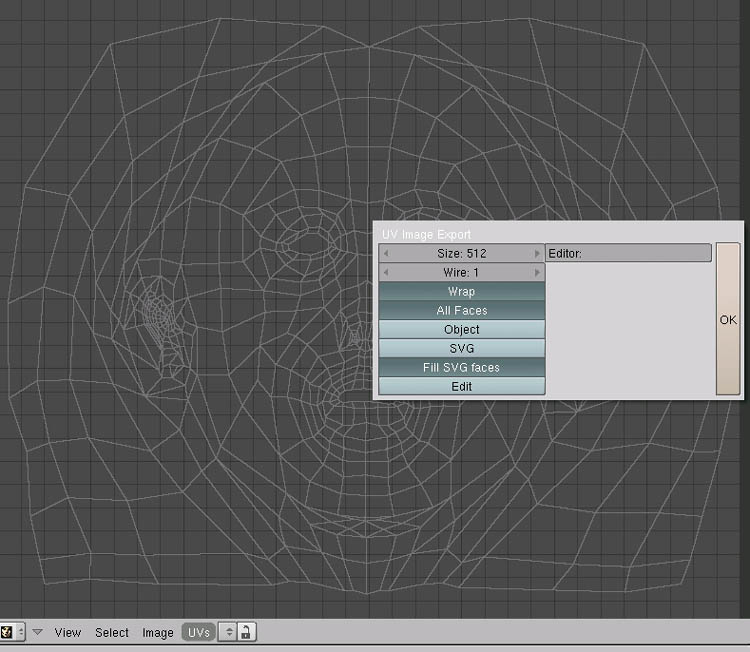
Task: Increase Wire value with right arrow
Action: (537, 272)
